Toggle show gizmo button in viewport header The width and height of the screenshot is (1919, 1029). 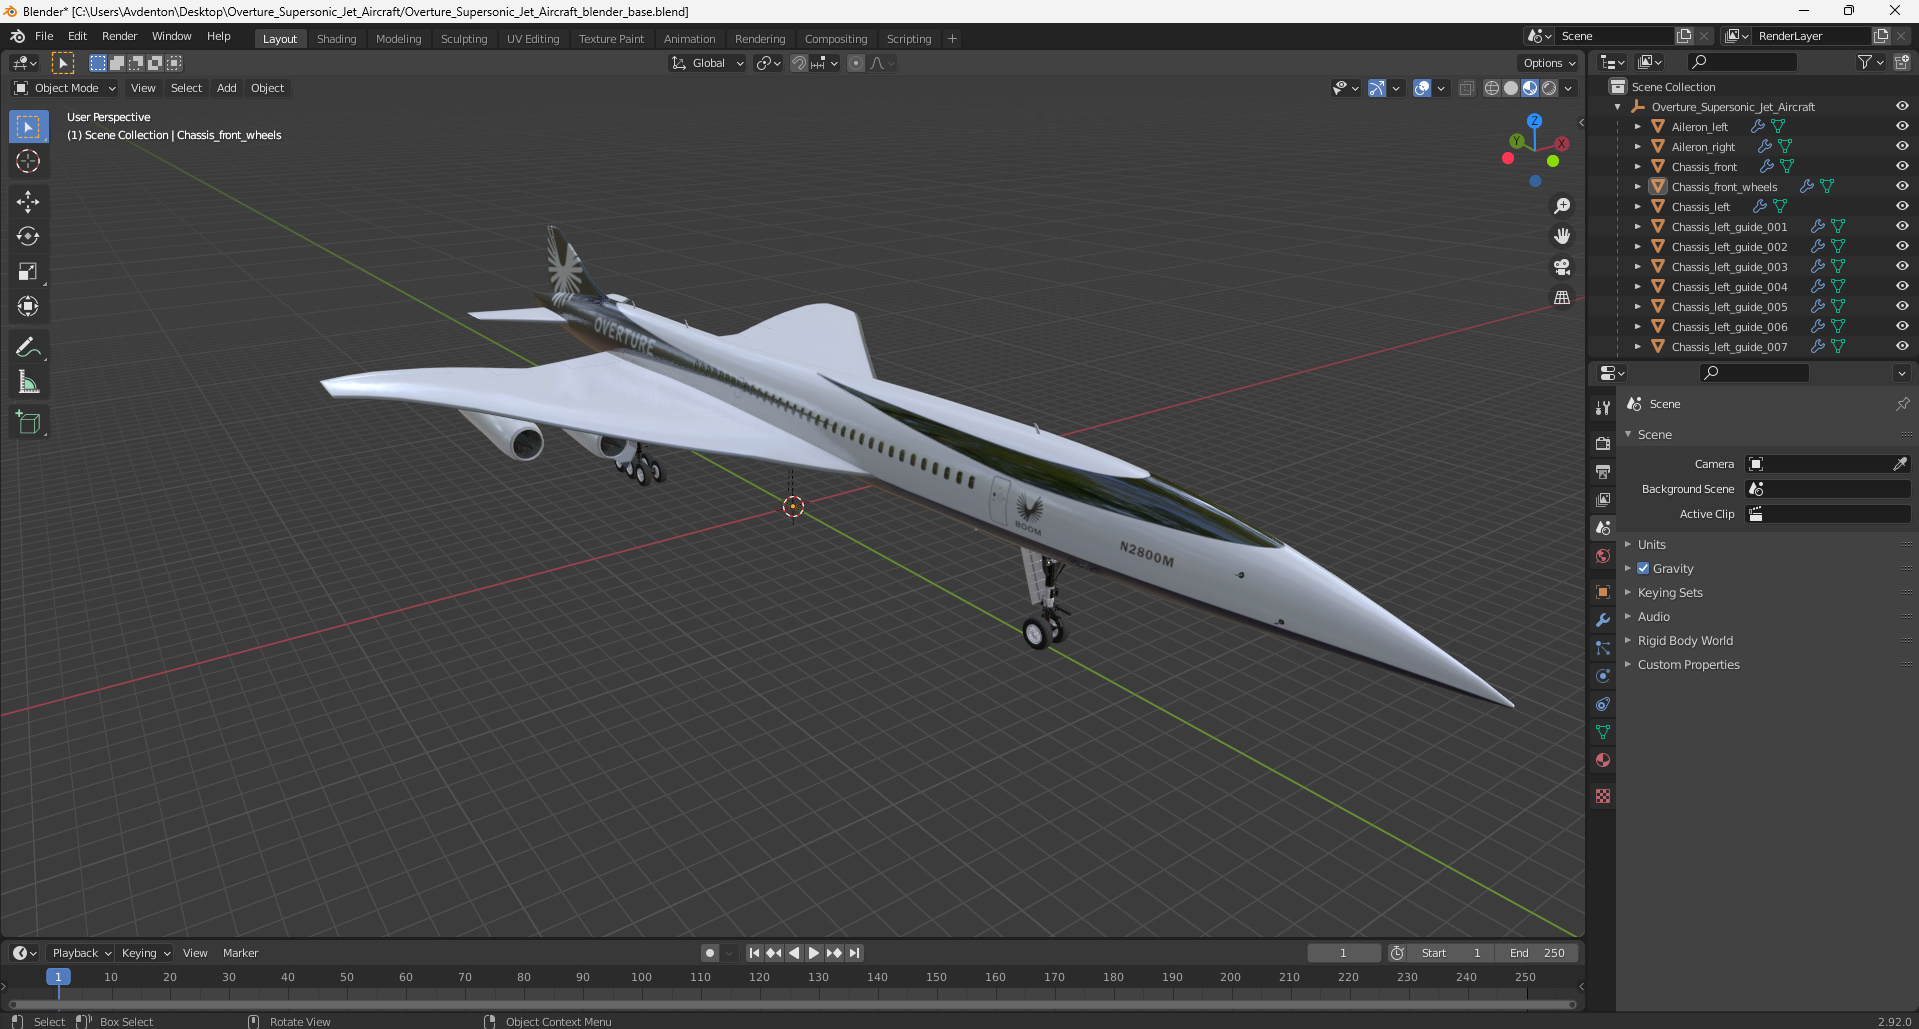(x=1377, y=88)
